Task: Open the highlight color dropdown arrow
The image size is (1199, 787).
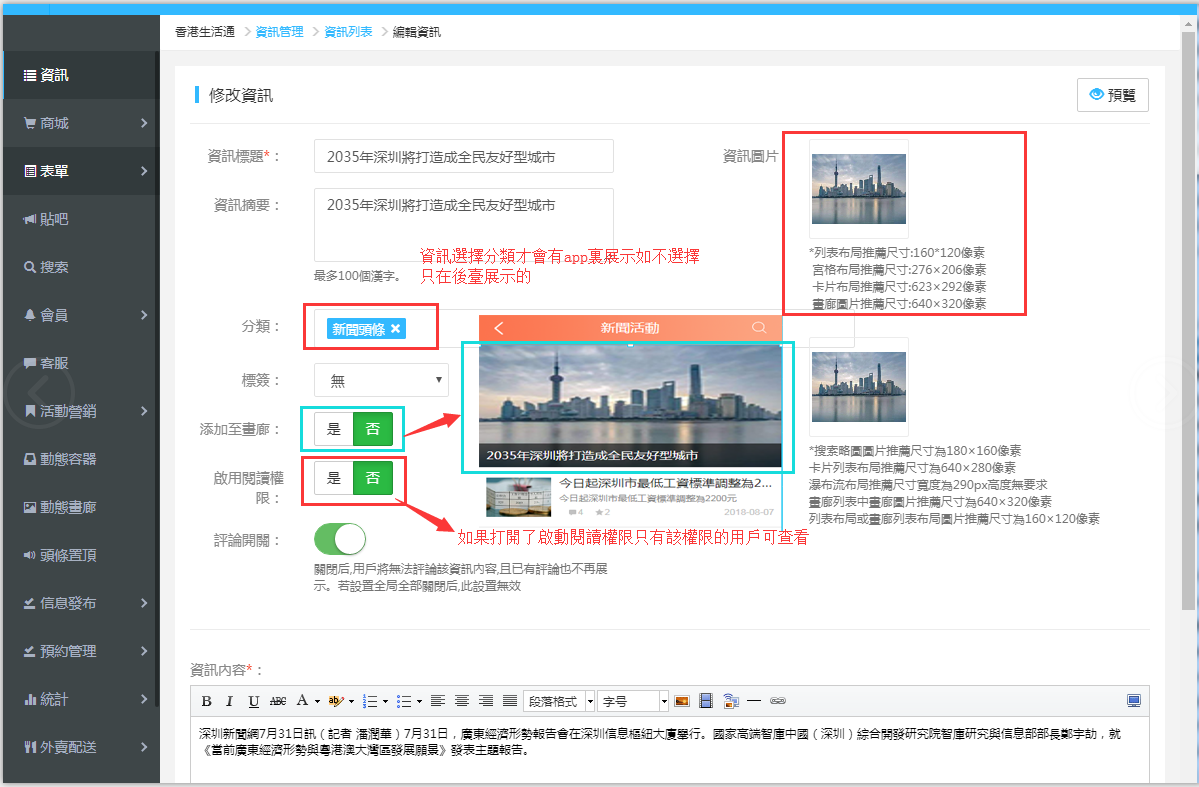Action: [x=351, y=701]
